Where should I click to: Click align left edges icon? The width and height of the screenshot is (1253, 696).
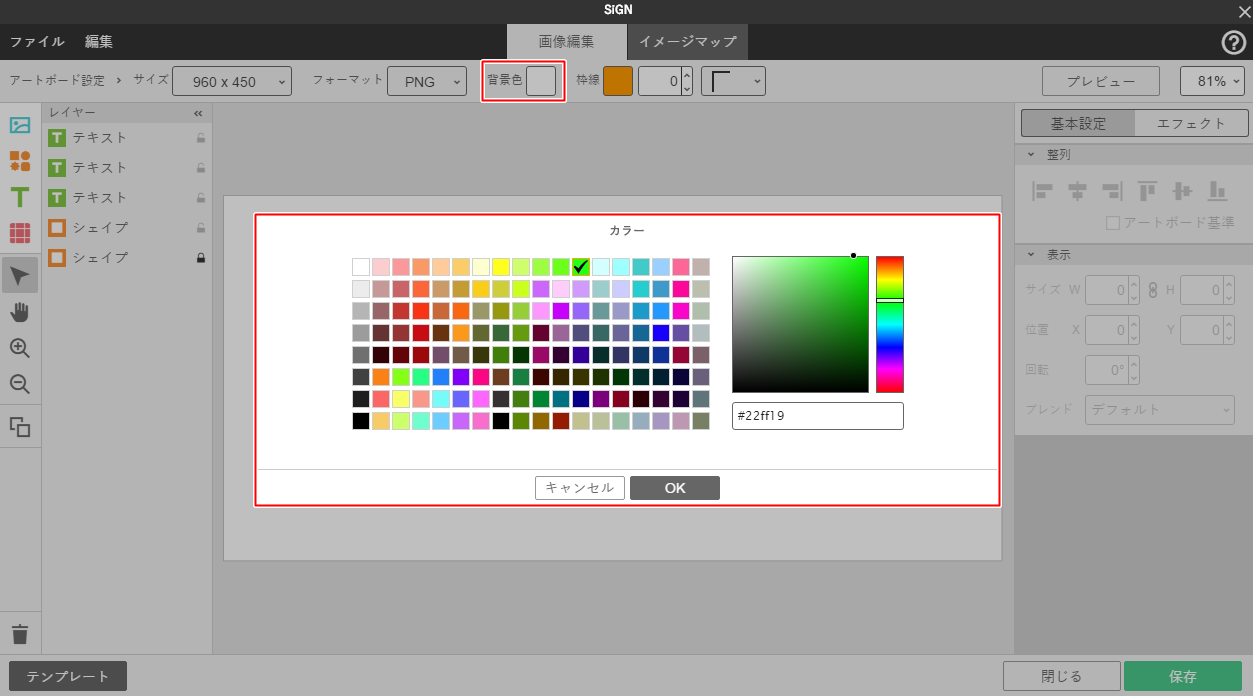[x=1044, y=190]
